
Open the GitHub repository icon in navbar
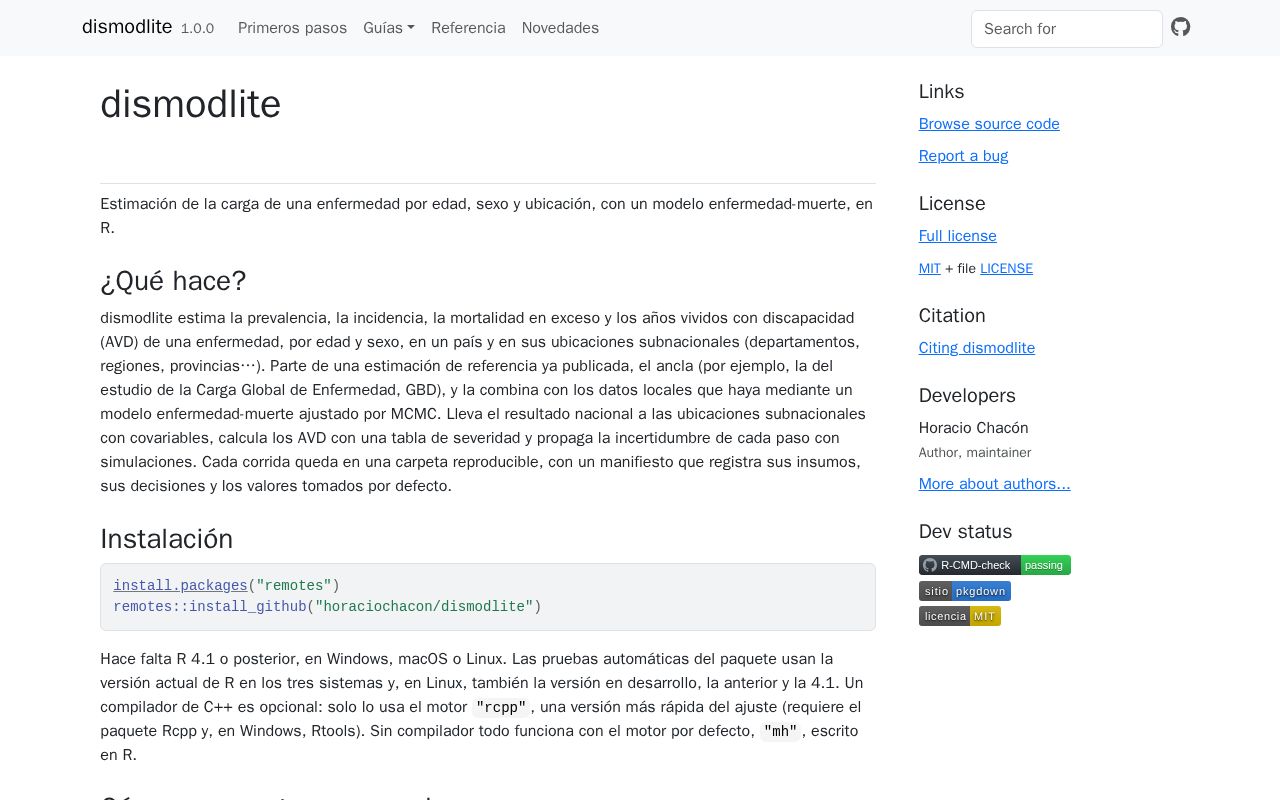coord(1181,27)
